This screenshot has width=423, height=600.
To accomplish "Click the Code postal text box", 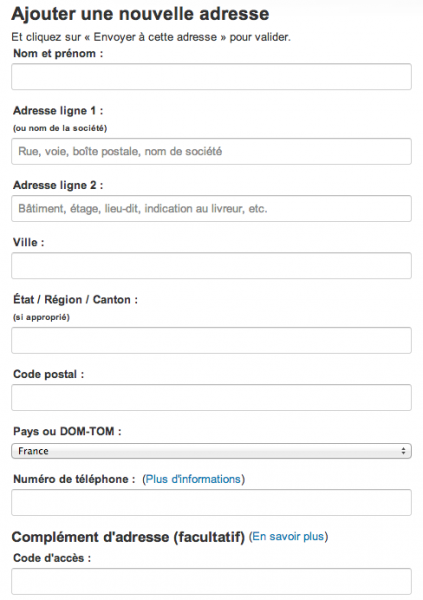I will [211, 398].
